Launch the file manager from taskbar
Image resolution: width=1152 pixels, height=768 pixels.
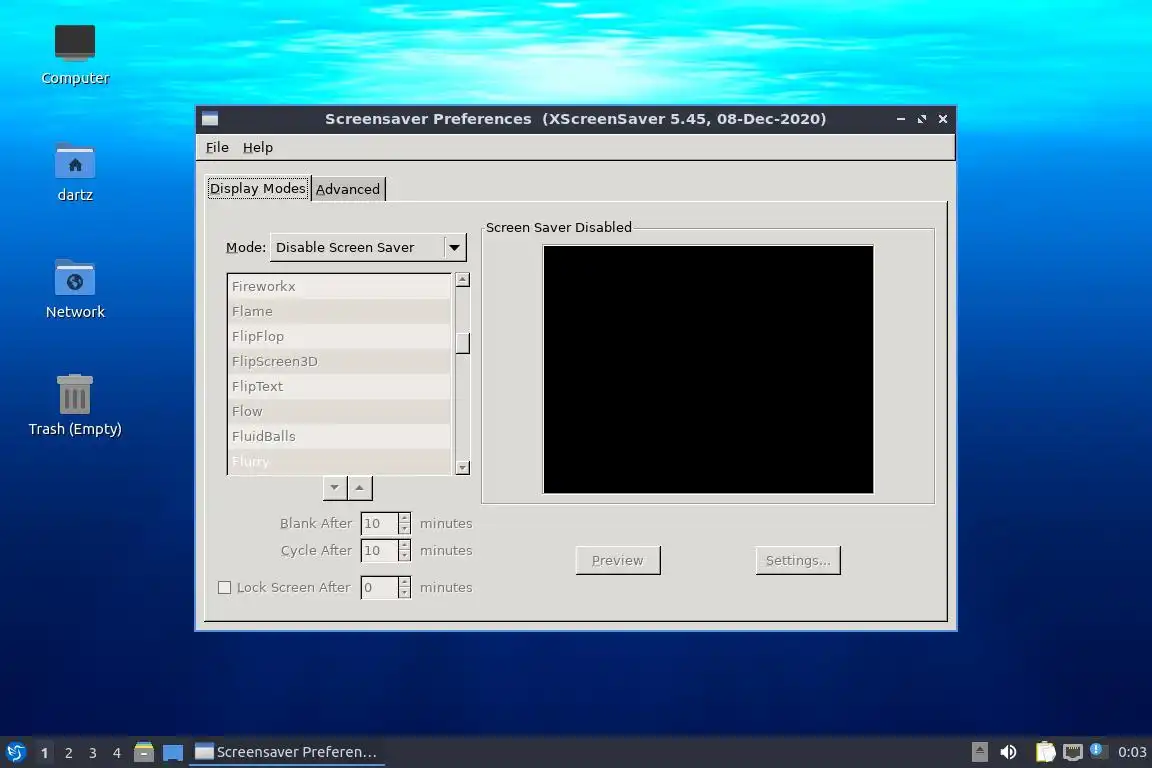point(144,752)
